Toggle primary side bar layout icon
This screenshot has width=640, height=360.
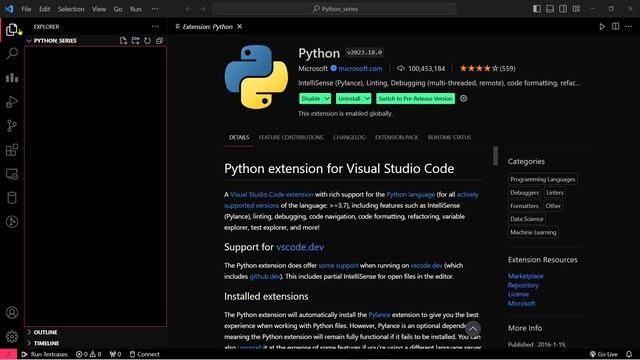pyautogui.click(x=537, y=9)
